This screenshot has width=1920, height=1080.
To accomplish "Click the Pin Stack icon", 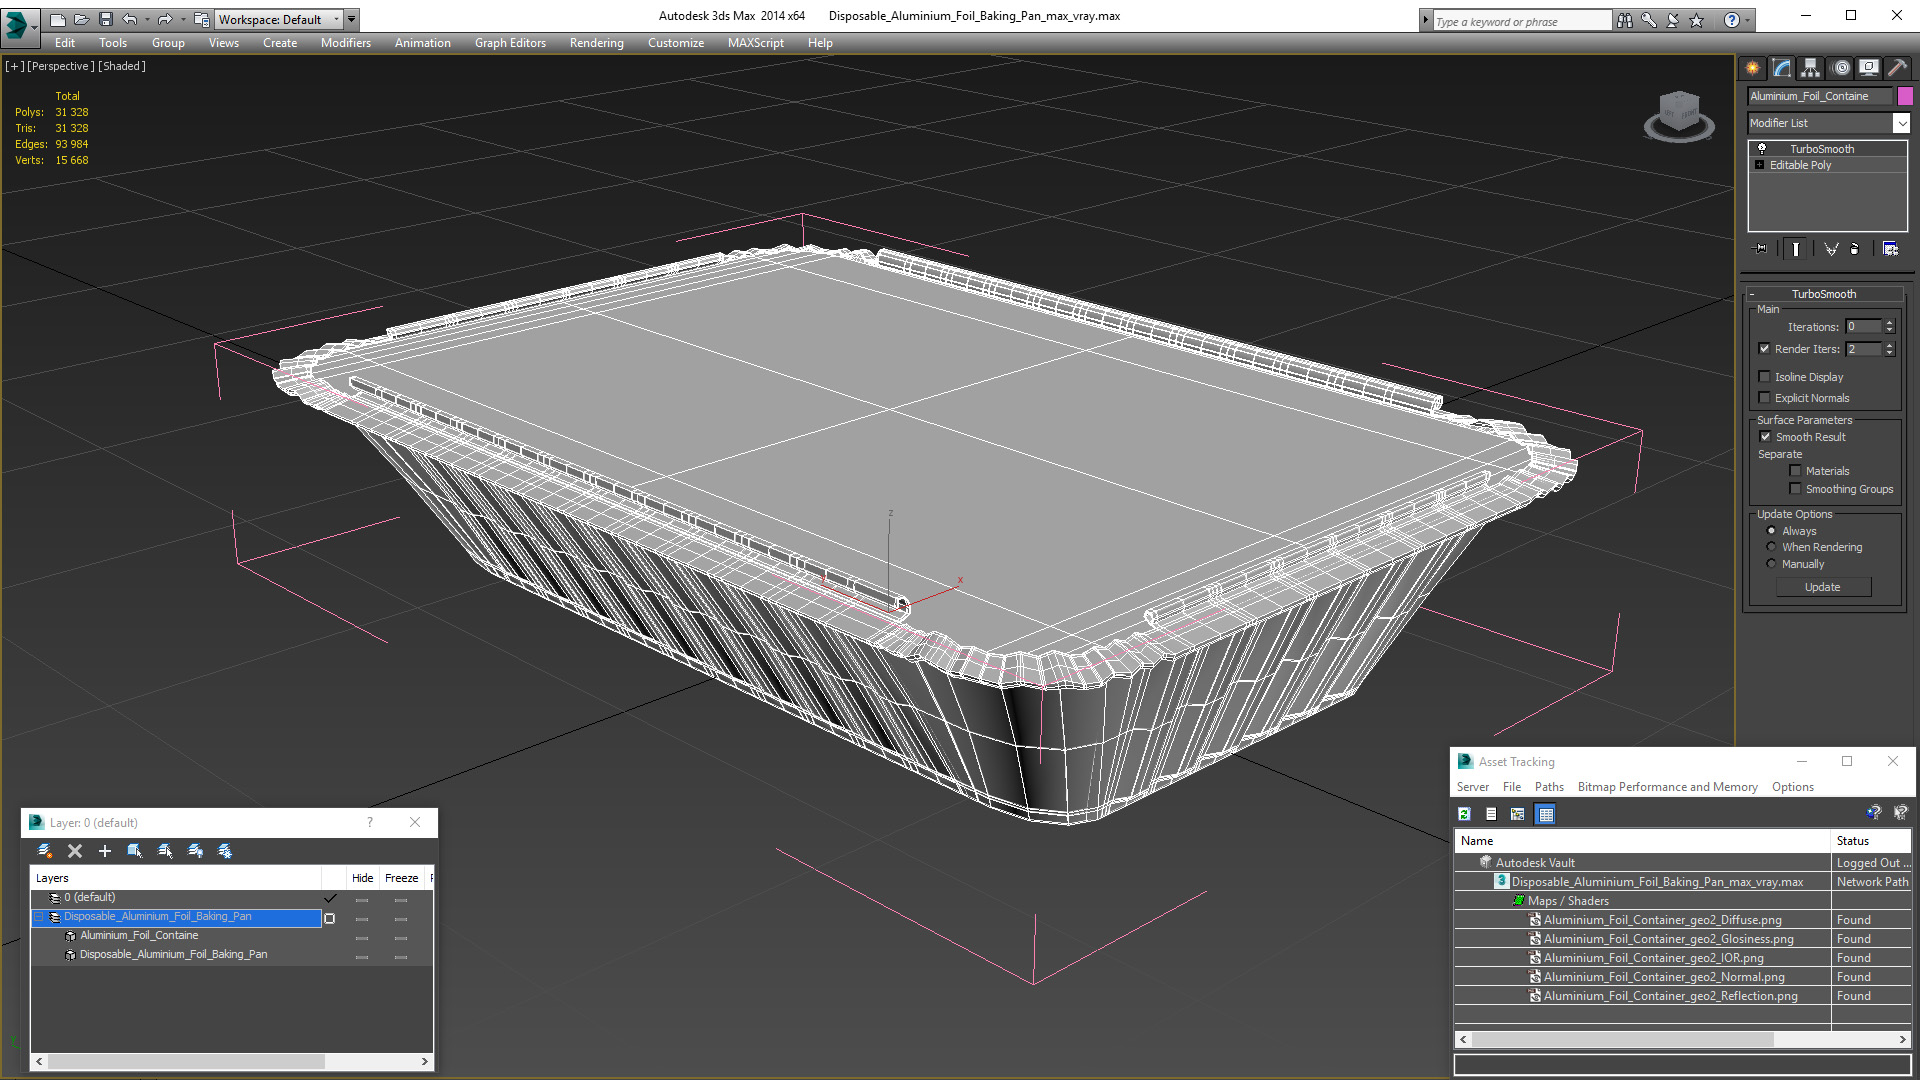I will pyautogui.click(x=1761, y=249).
